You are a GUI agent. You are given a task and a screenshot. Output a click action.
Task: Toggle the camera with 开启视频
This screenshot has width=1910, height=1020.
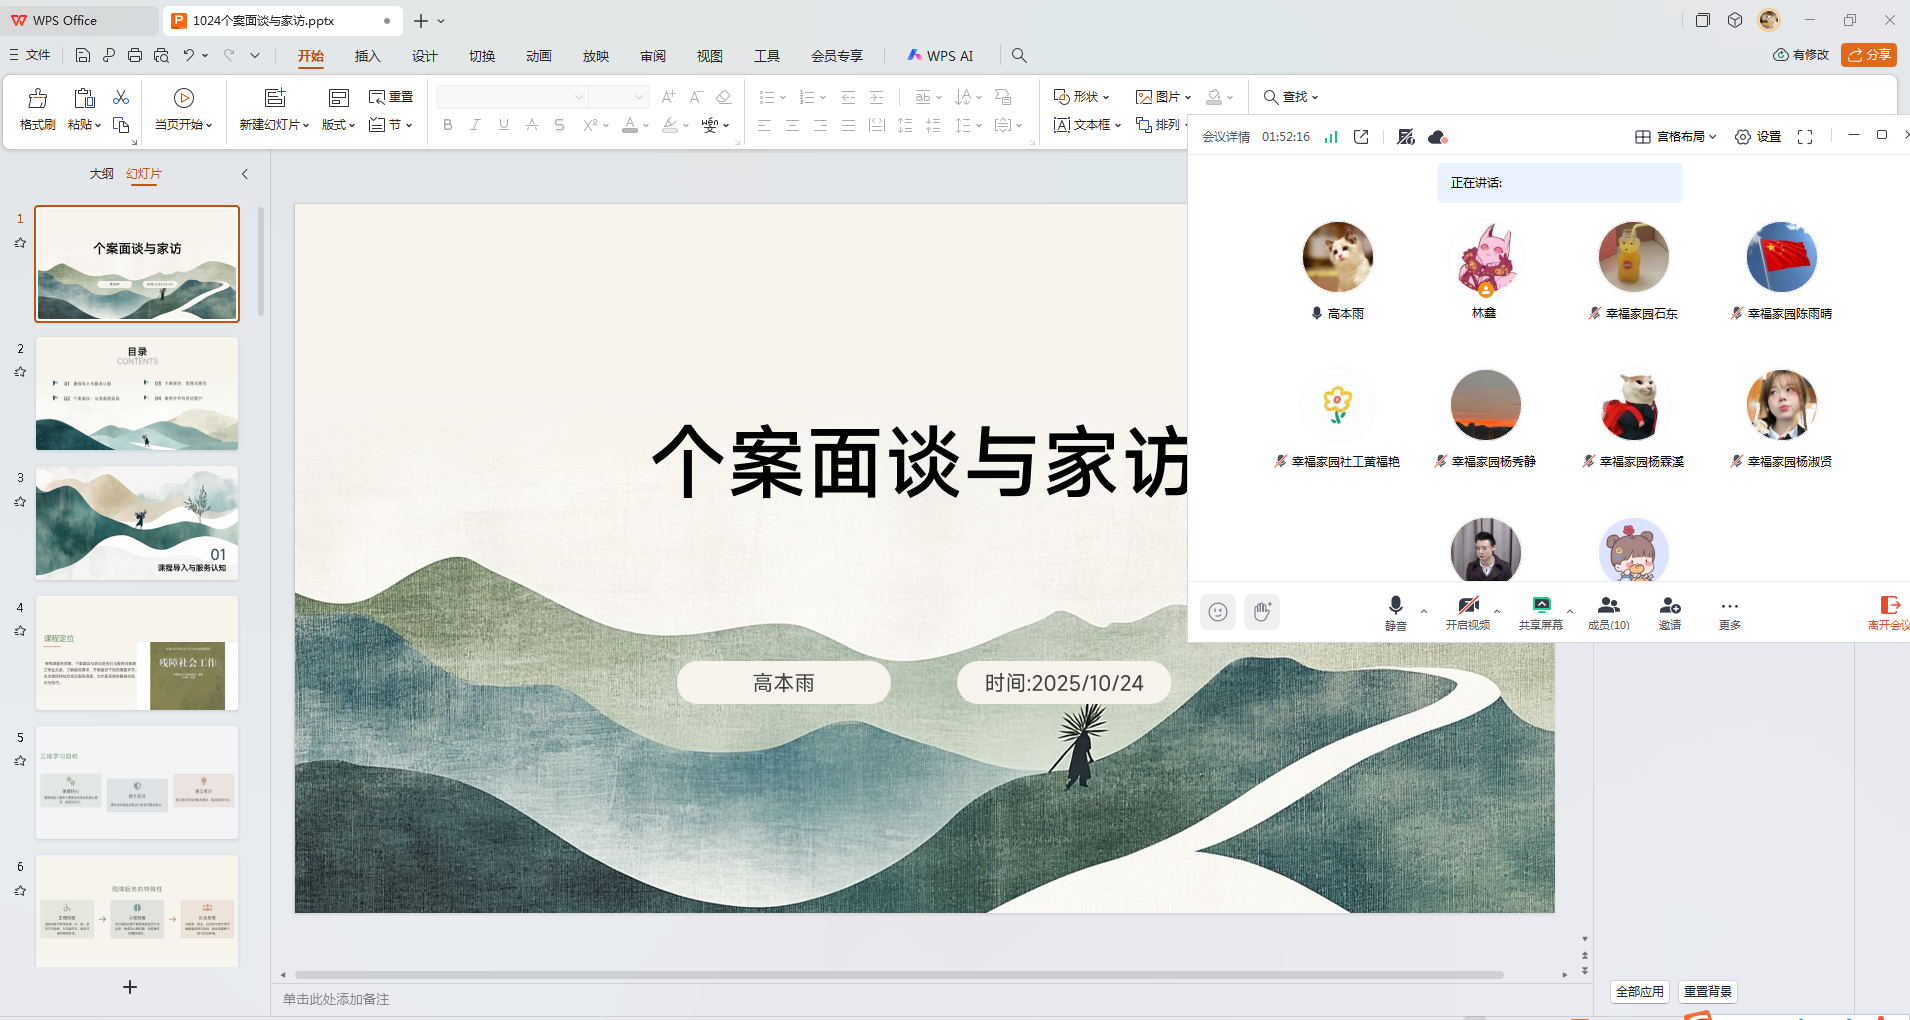click(1467, 606)
